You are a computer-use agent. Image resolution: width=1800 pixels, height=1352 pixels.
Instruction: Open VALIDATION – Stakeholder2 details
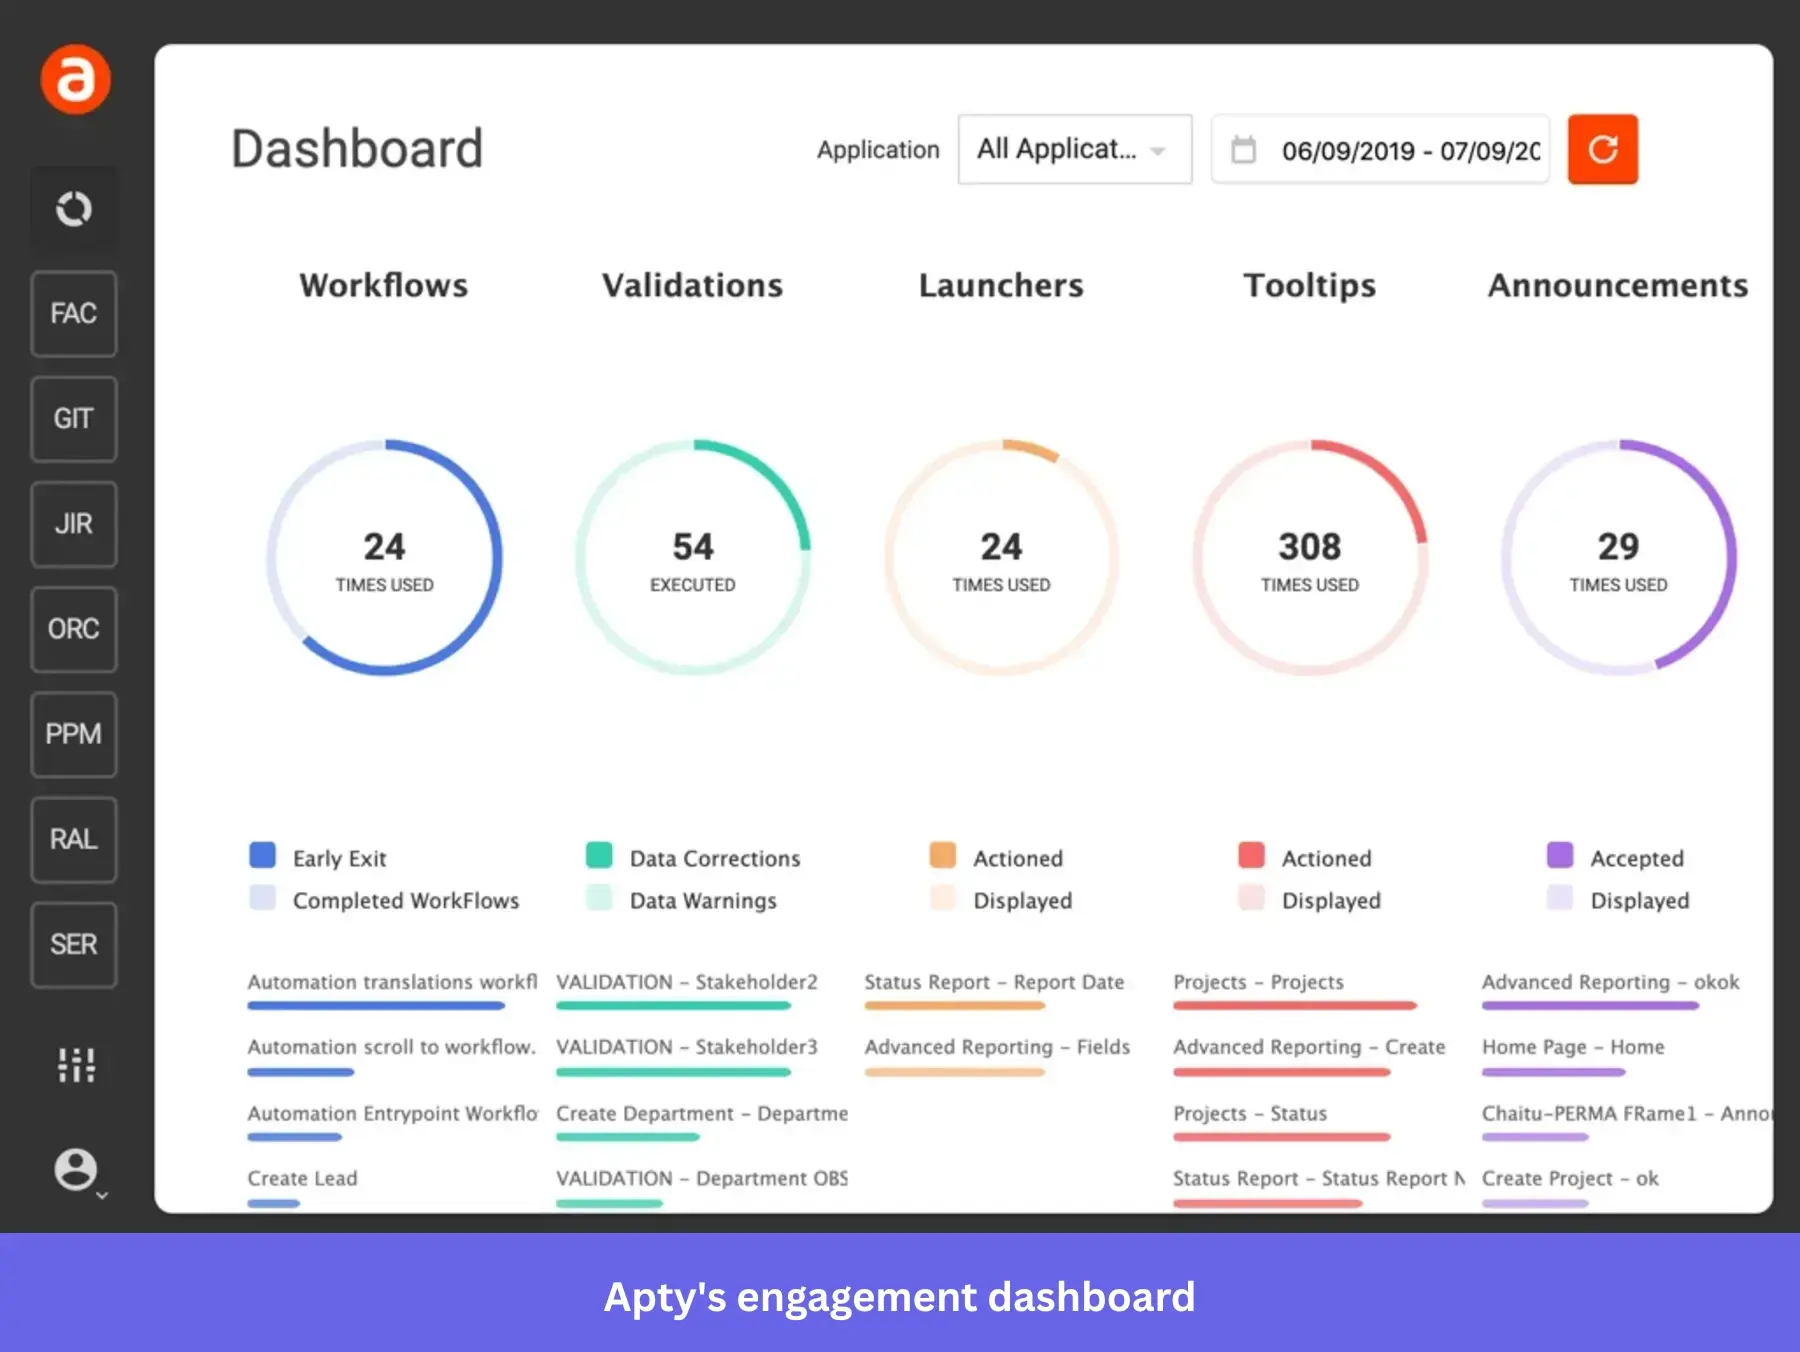(687, 982)
